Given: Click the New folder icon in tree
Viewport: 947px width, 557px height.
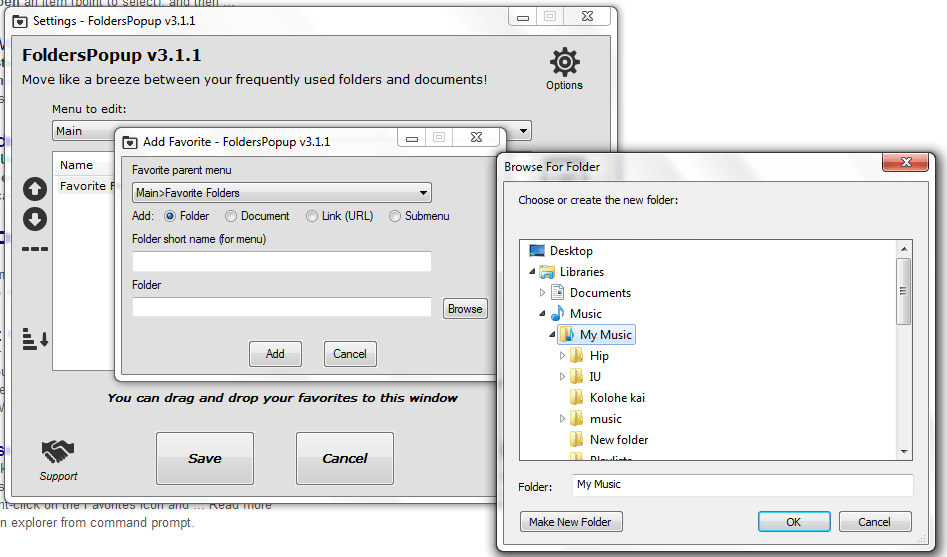Looking at the screenshot, I should click(577, 439).
